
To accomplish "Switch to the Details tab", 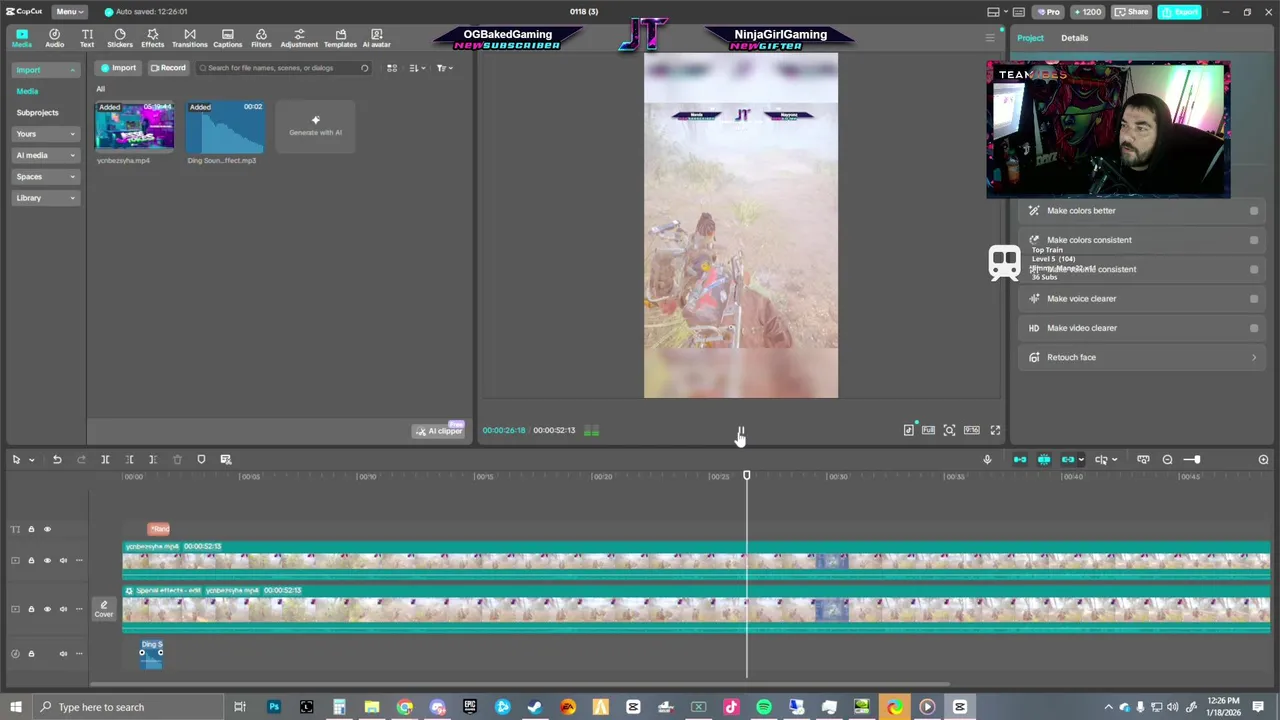I will tap(1074, 38).
